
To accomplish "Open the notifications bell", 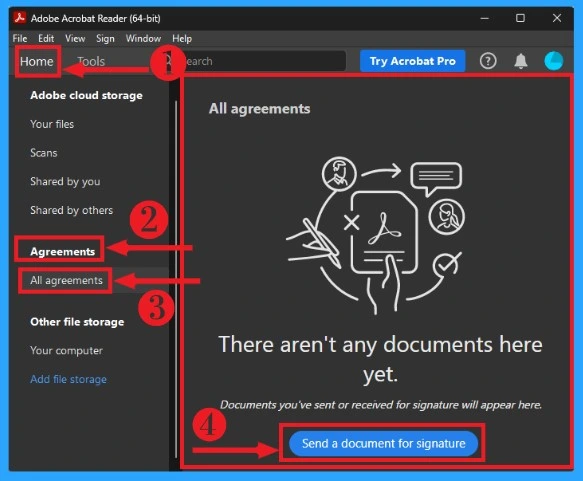I will (x=521, y=61).
